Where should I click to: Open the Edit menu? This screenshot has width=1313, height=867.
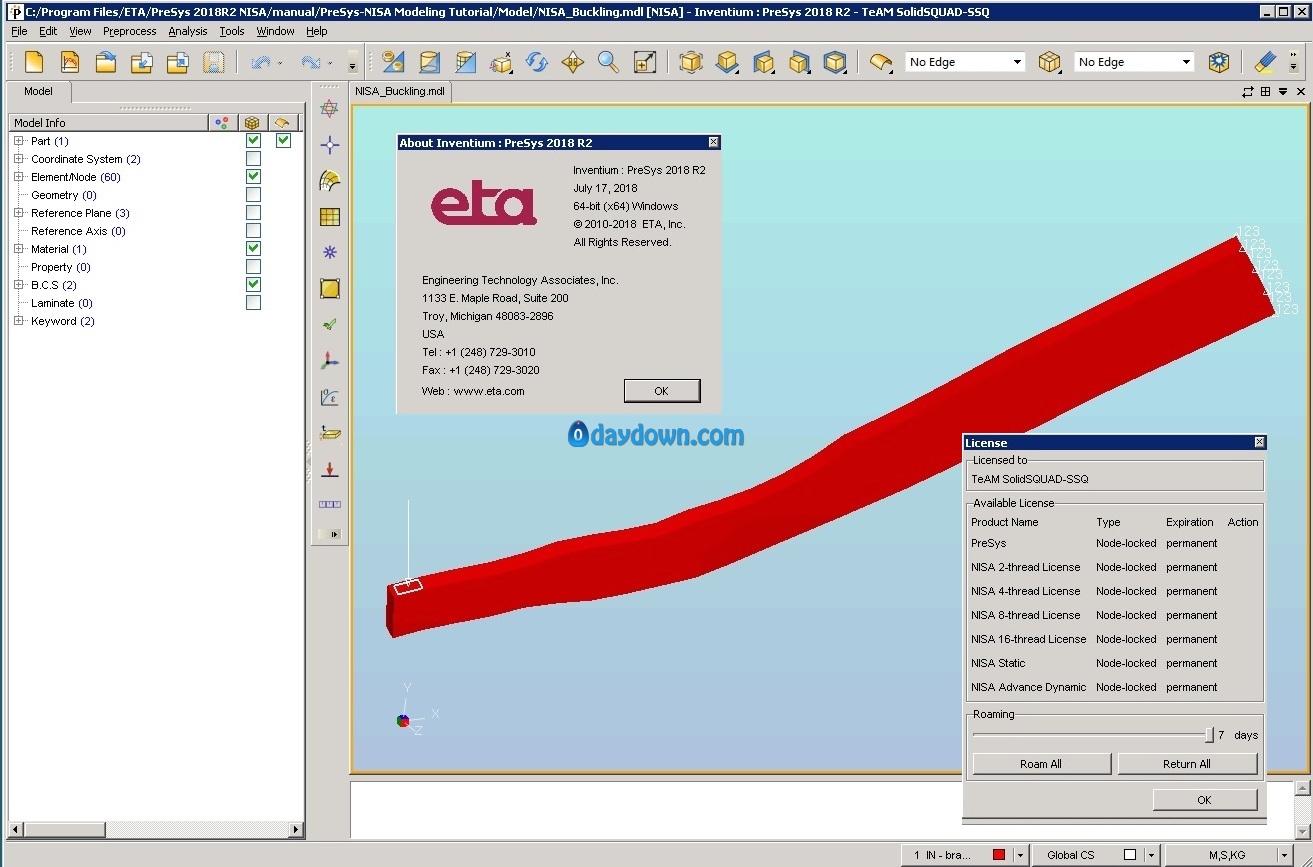48,31
